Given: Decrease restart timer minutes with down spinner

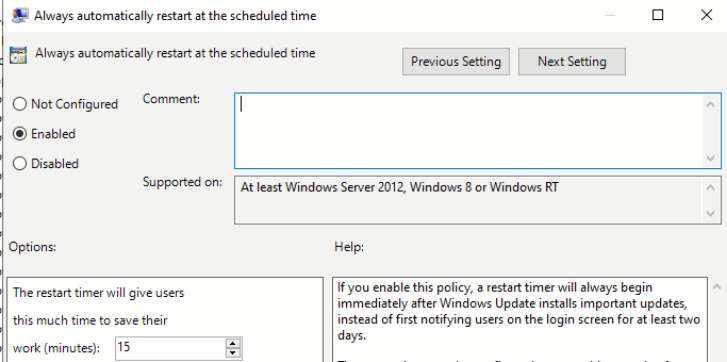Looking at the screenshot, I should (233, 353).
